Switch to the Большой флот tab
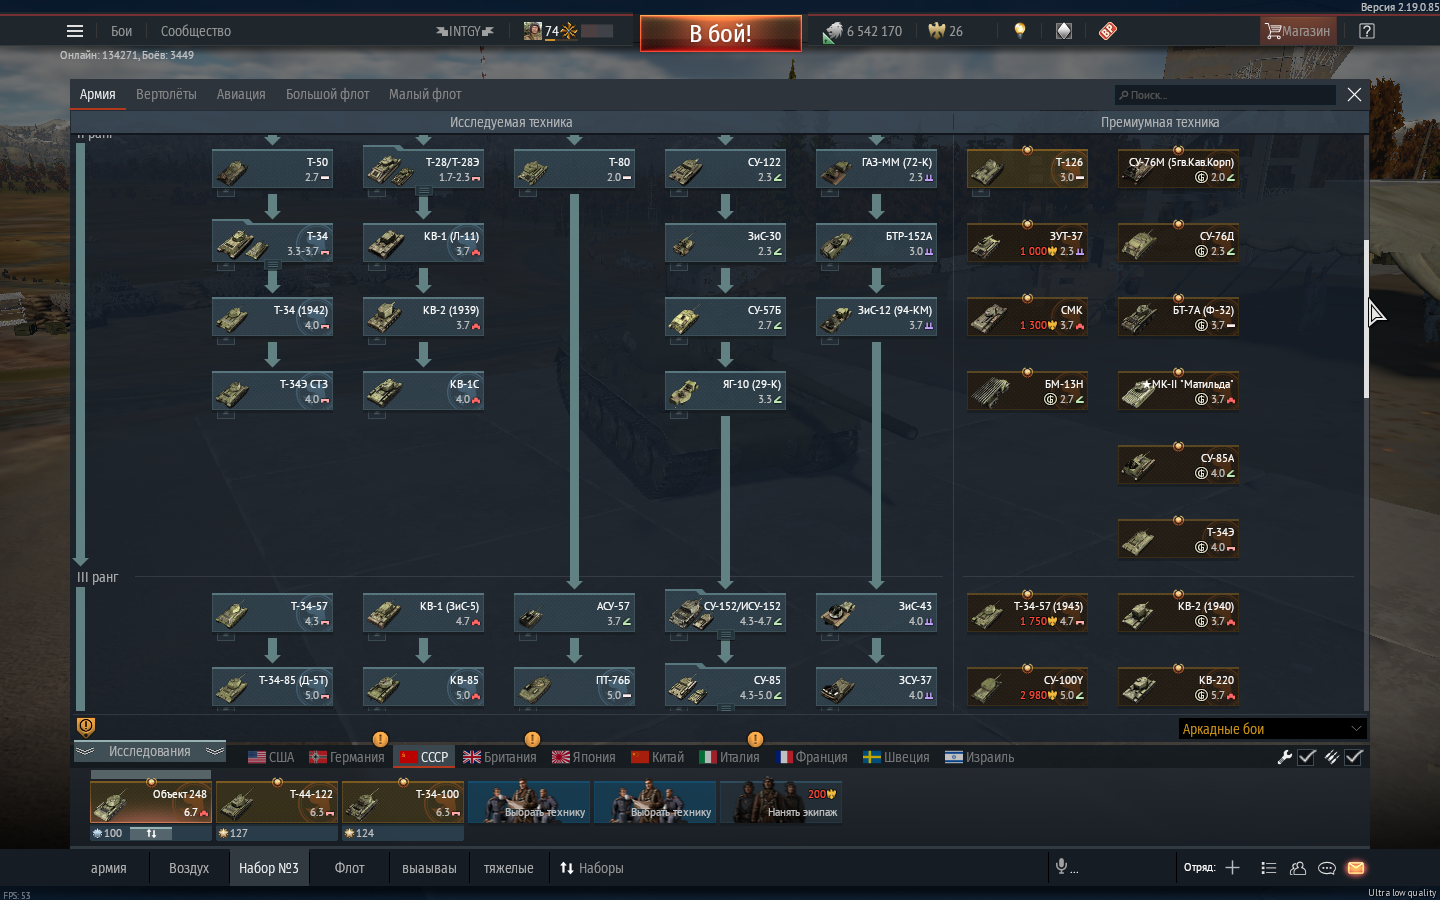Viewport: 1440px width, 900px height. pyautogui.click(x=328, y=94)
